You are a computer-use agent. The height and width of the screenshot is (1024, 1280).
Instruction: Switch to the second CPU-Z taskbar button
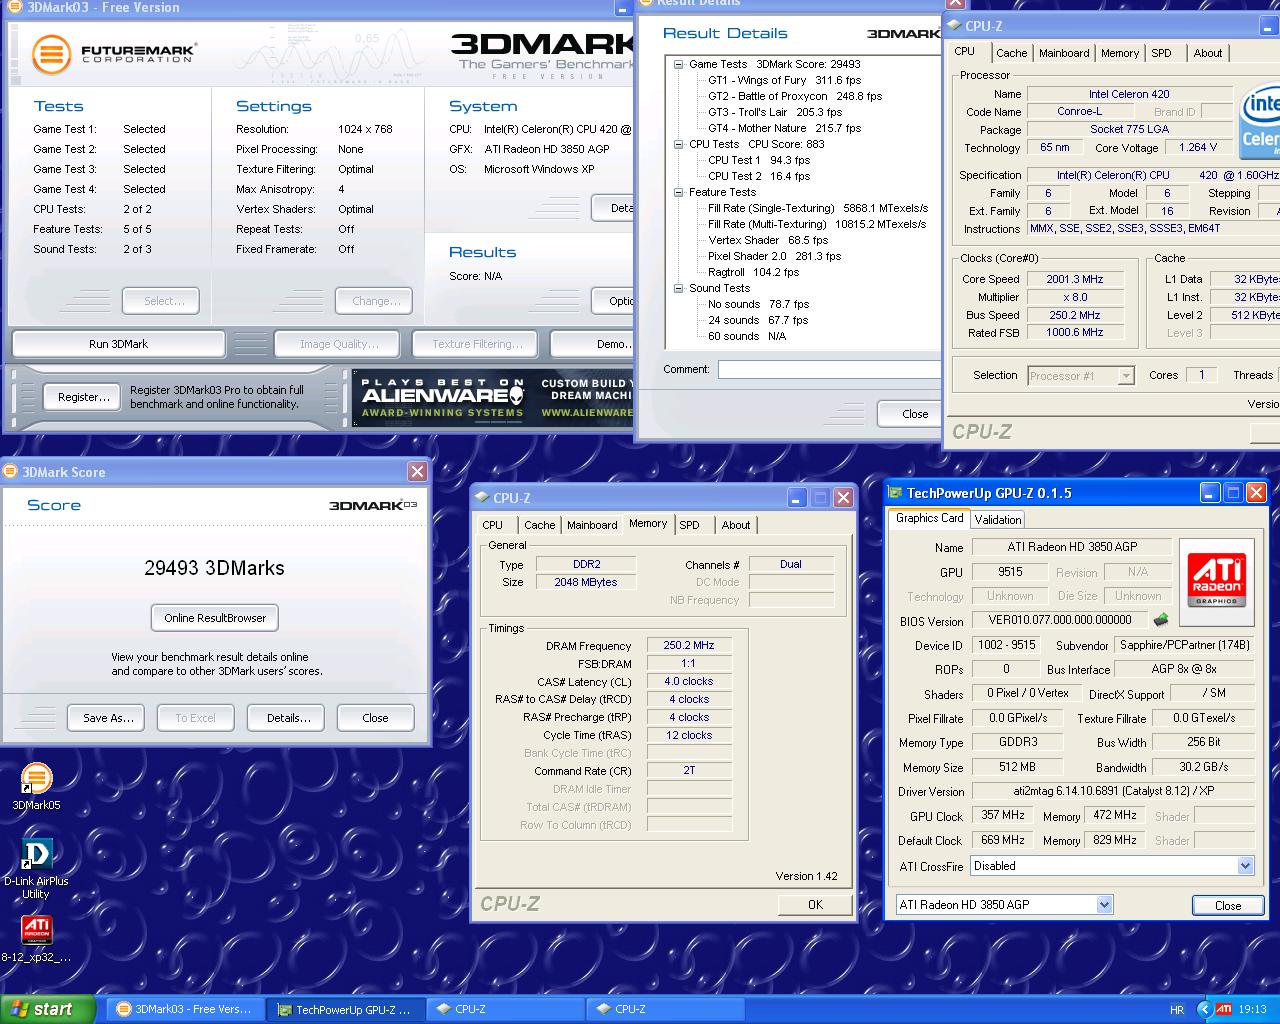click(x=665, y=1010)
